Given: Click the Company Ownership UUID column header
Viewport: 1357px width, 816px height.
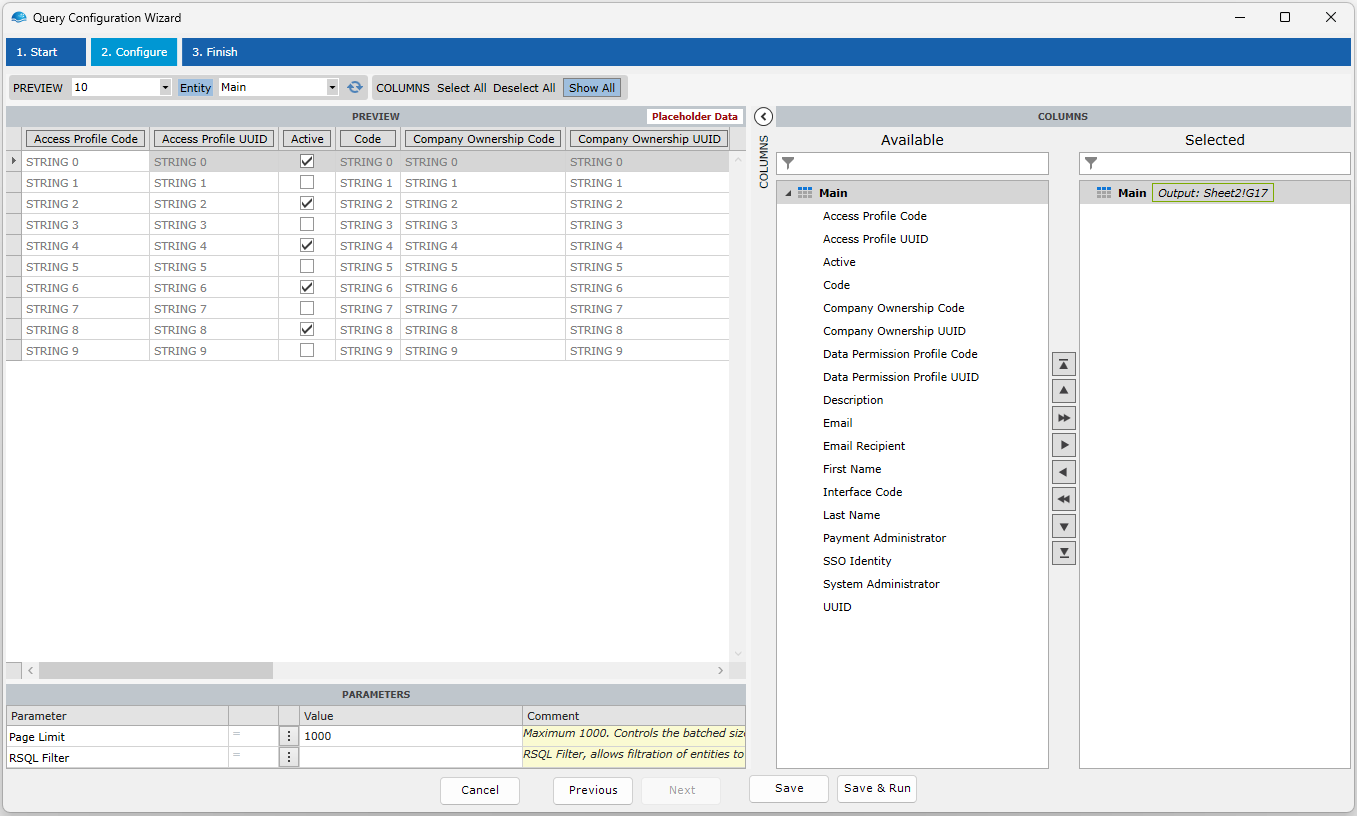Looking at the screenshot, I should [x=649, y=139].
